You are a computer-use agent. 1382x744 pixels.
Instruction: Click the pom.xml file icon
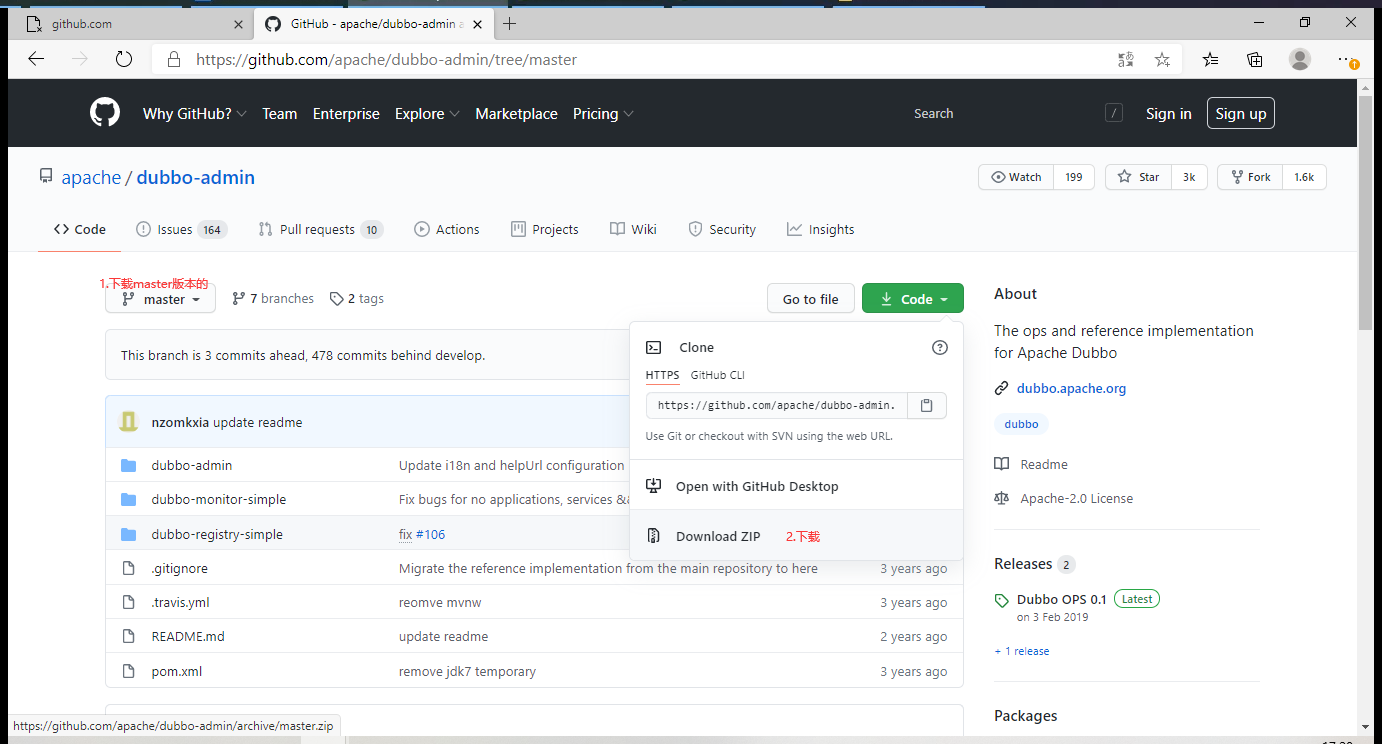click(x=128, y=671)
